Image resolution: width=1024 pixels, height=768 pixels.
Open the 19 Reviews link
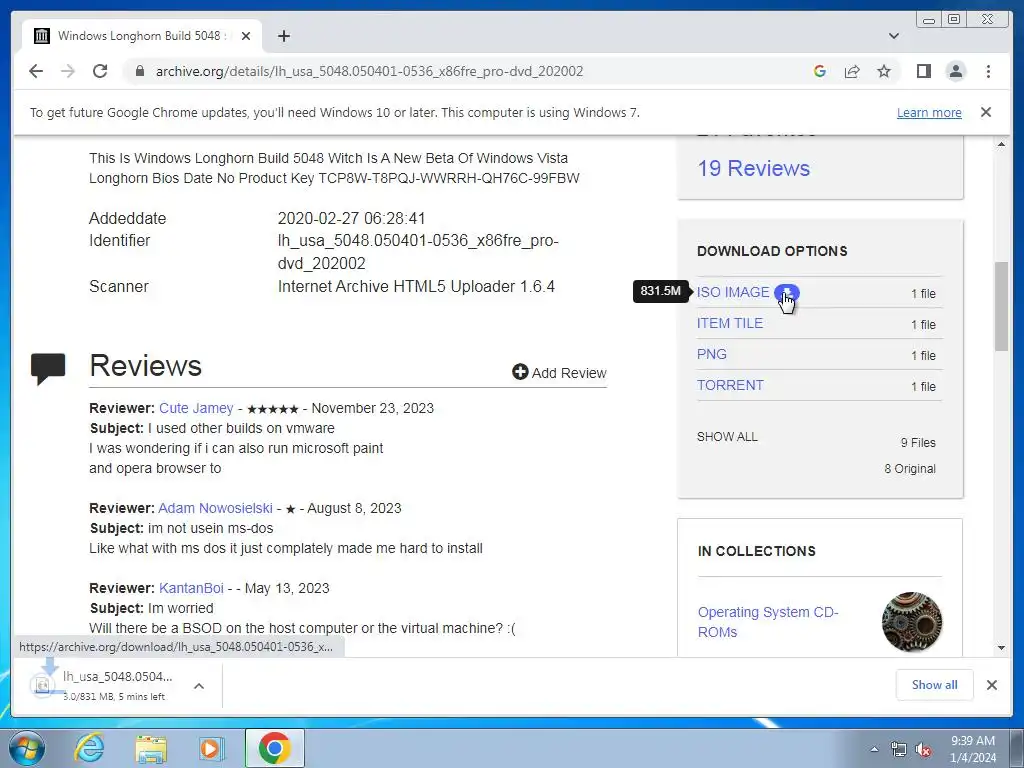pos(753,168)
